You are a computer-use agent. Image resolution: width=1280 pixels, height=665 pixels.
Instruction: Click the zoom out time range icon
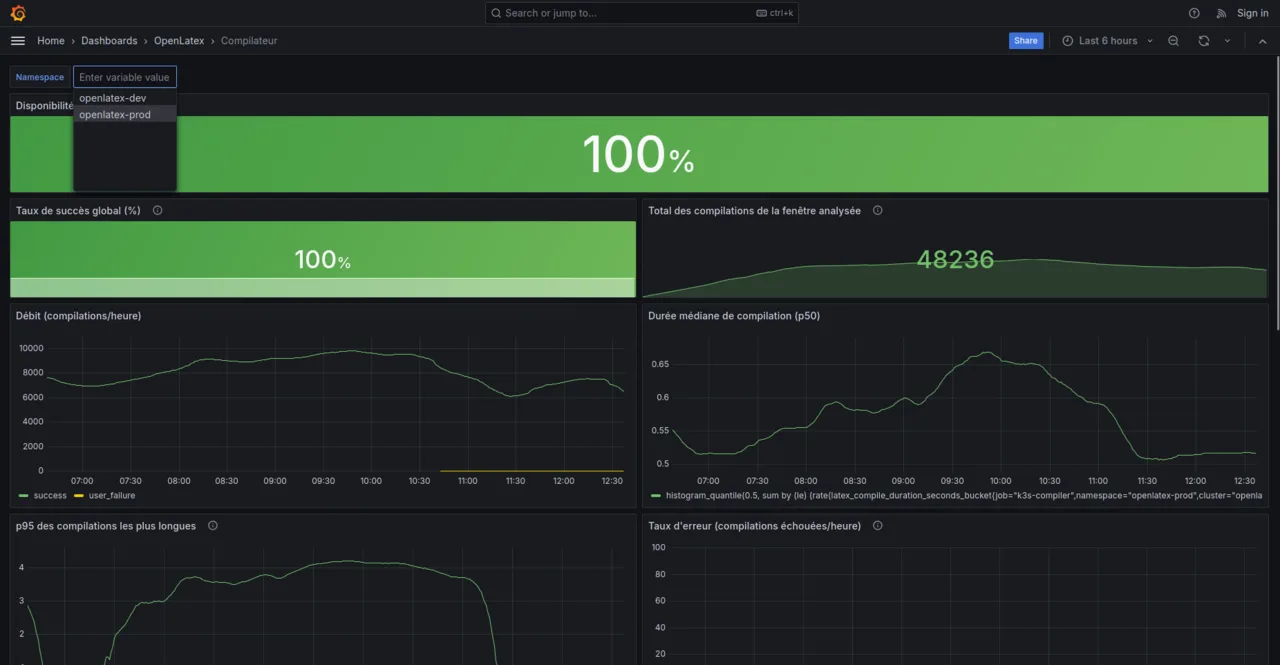(x=1174, y=41)
